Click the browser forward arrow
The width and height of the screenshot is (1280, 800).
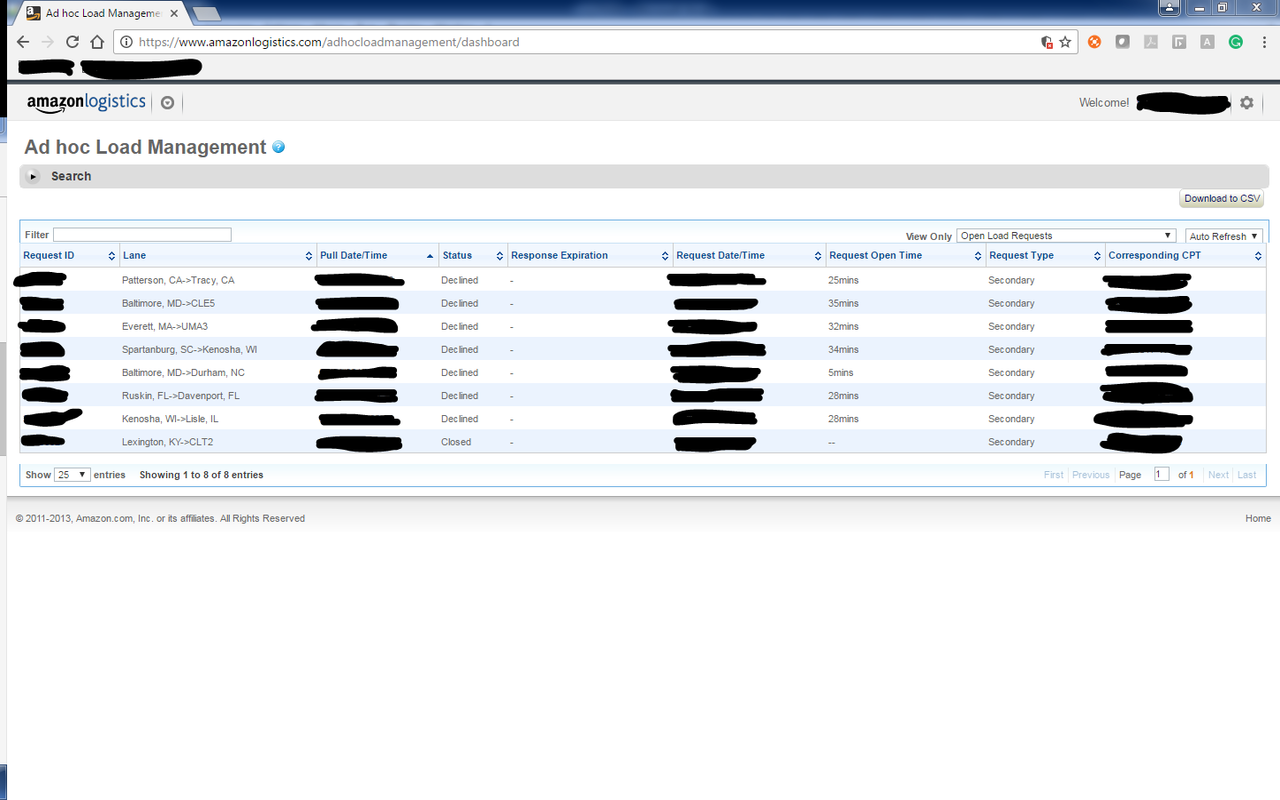pos(48,42)
